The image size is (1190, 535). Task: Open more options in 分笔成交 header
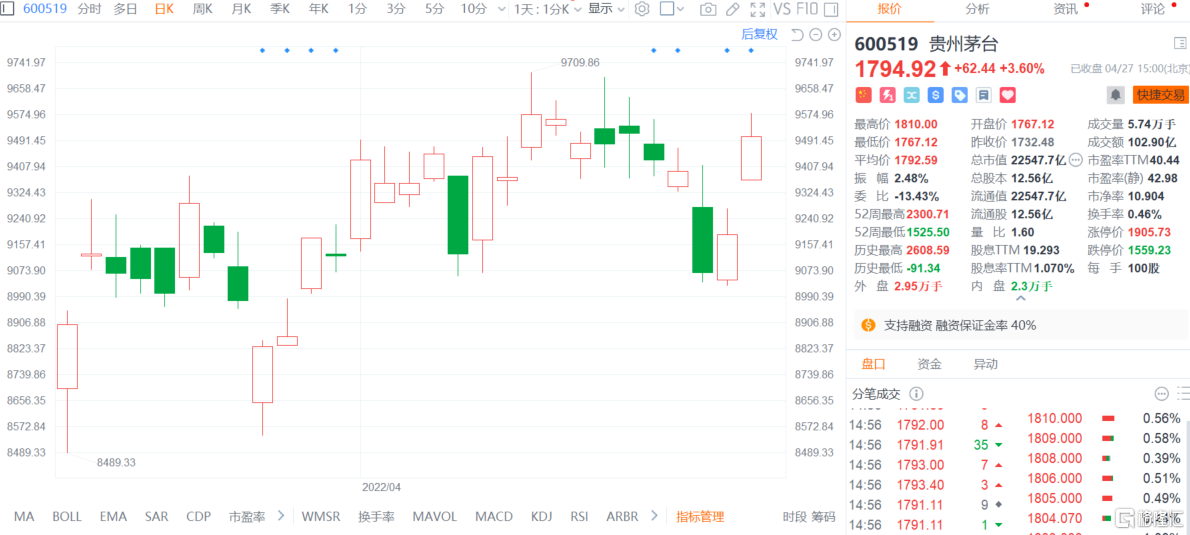(x=1161, y=394)
